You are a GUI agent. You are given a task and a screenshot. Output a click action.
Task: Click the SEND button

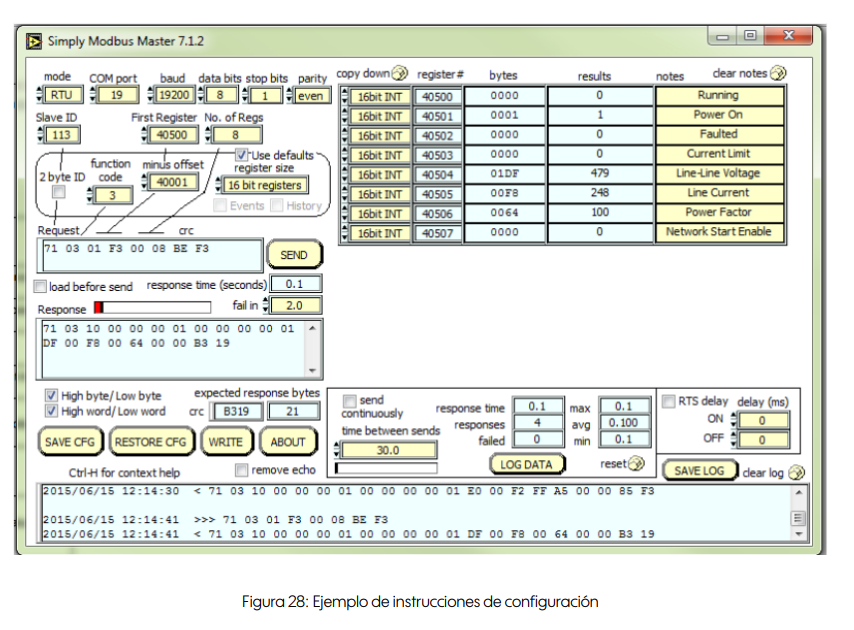(294, 255)
